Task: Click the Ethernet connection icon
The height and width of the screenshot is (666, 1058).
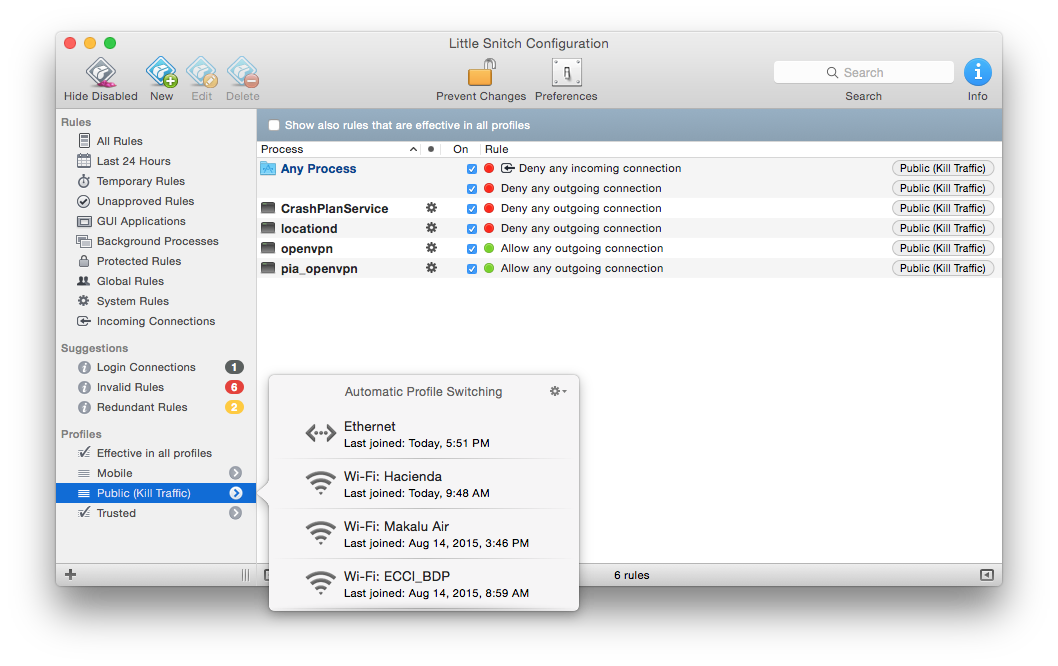Action: click(x=321, y=433)
